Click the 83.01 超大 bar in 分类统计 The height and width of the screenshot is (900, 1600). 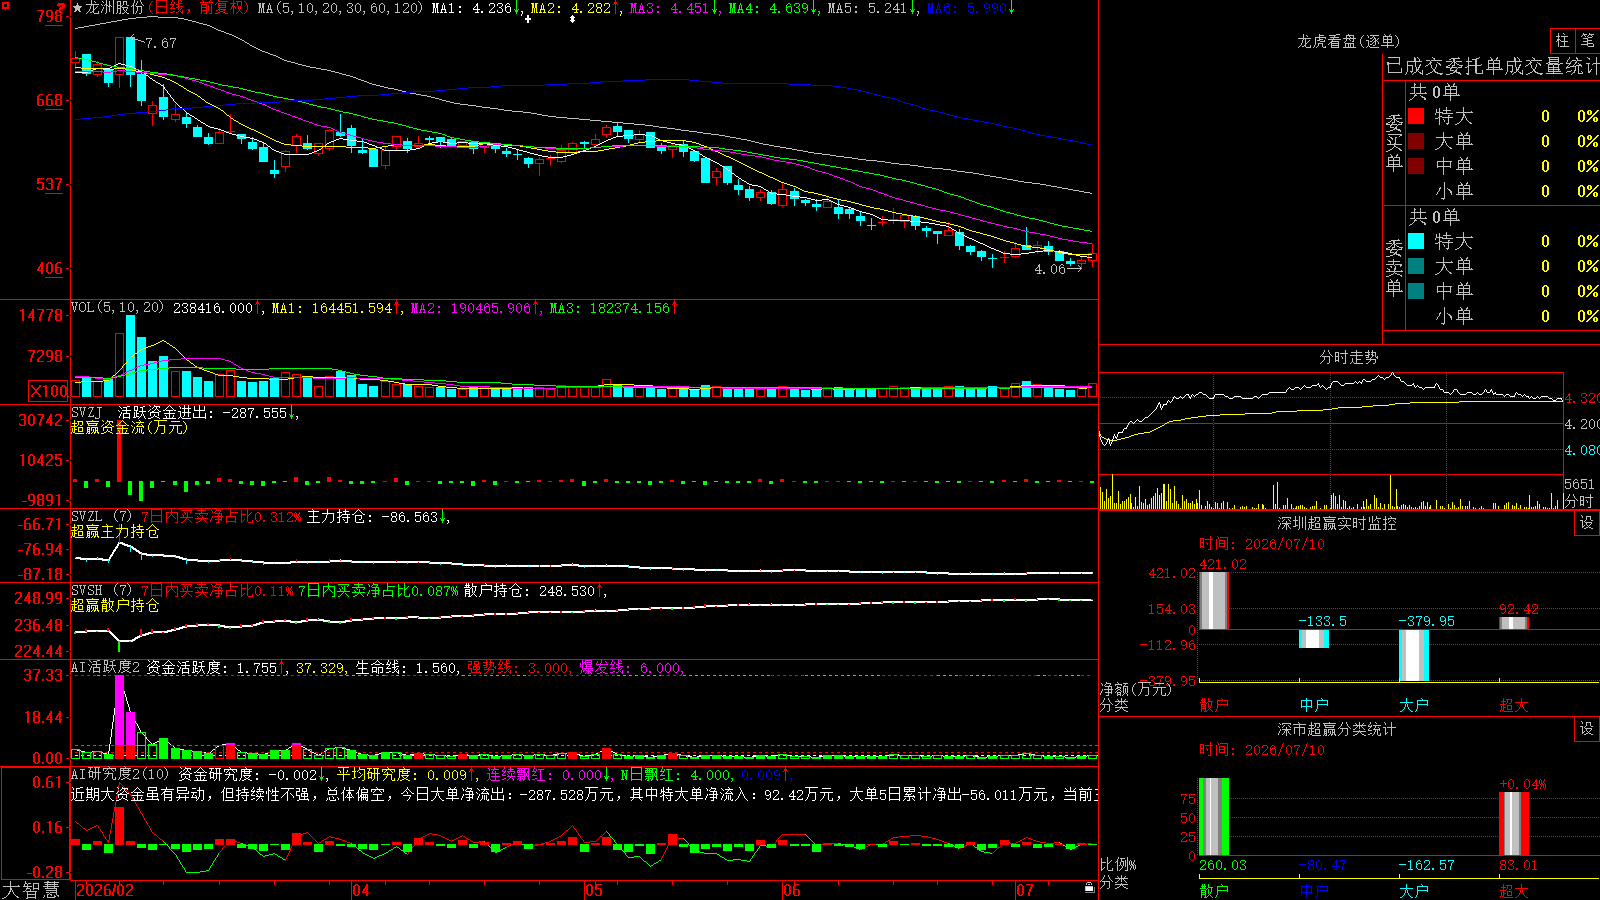tap(1514, 824)
